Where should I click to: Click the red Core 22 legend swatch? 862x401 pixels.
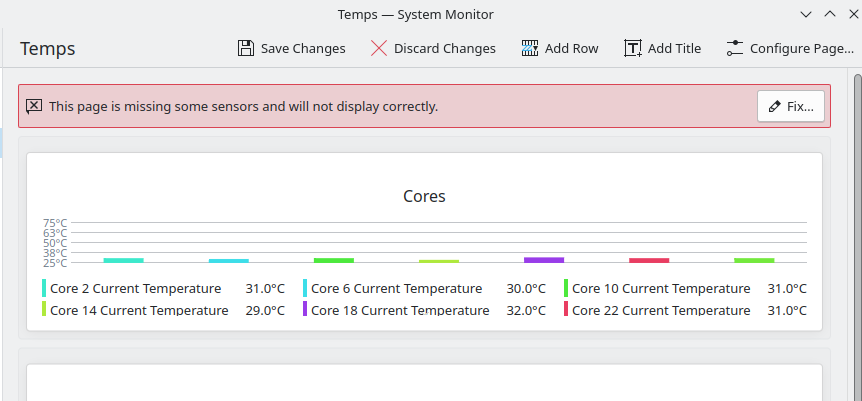click(566, 309)
